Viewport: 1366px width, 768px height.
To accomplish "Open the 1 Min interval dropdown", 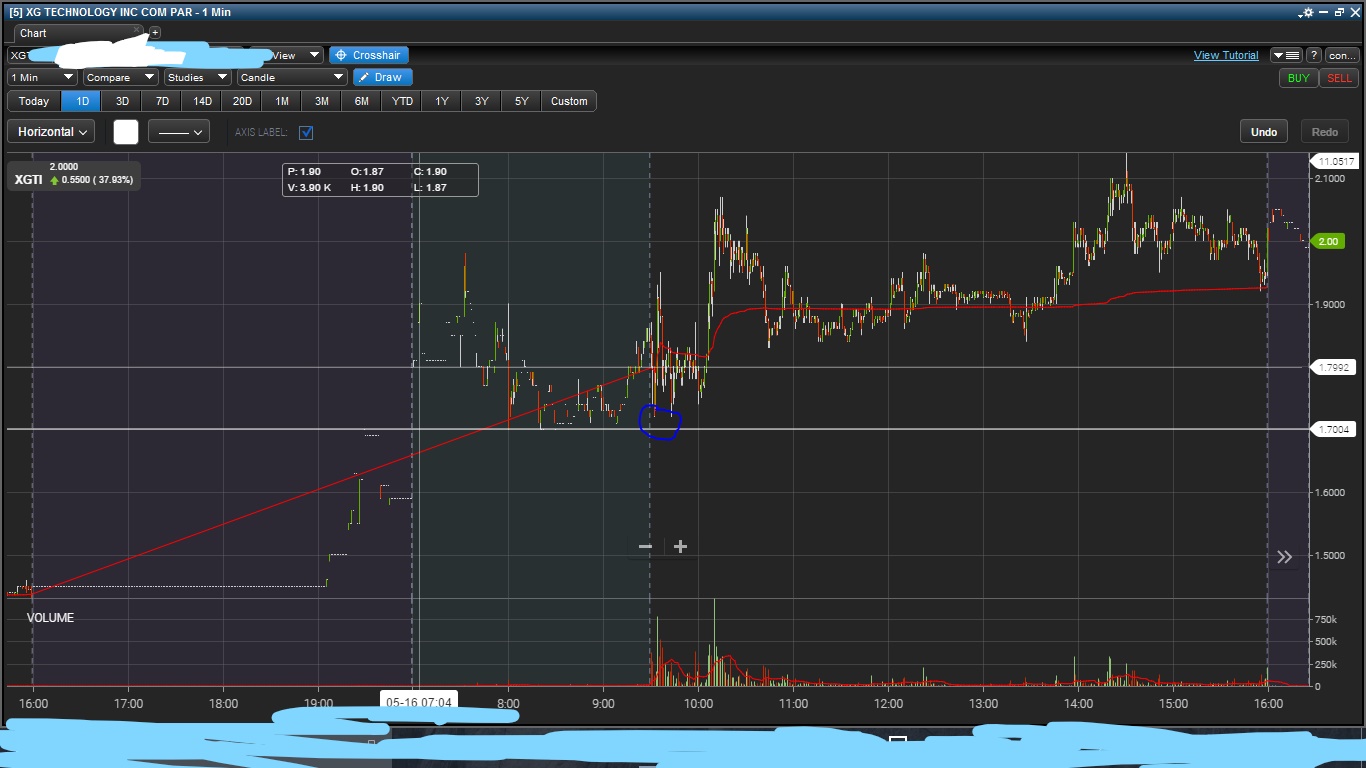I will 42,77.
